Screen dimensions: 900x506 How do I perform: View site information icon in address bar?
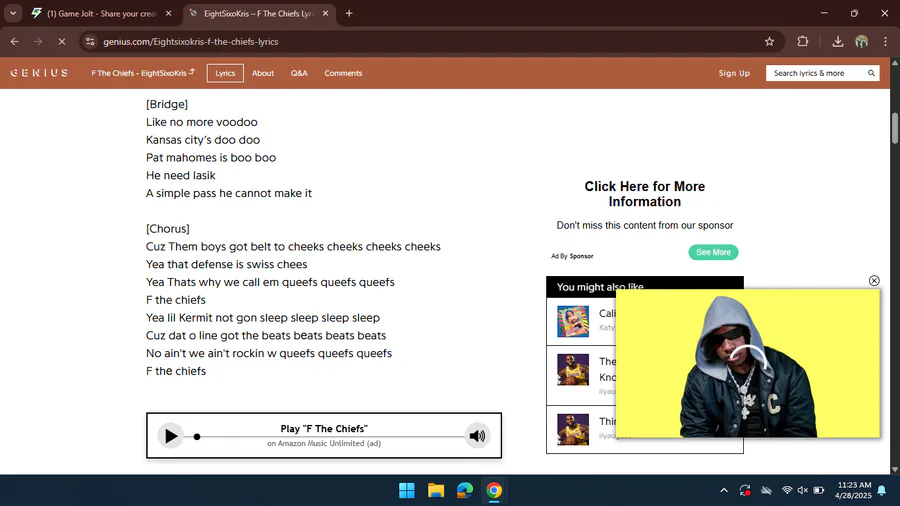coord(90,41)
